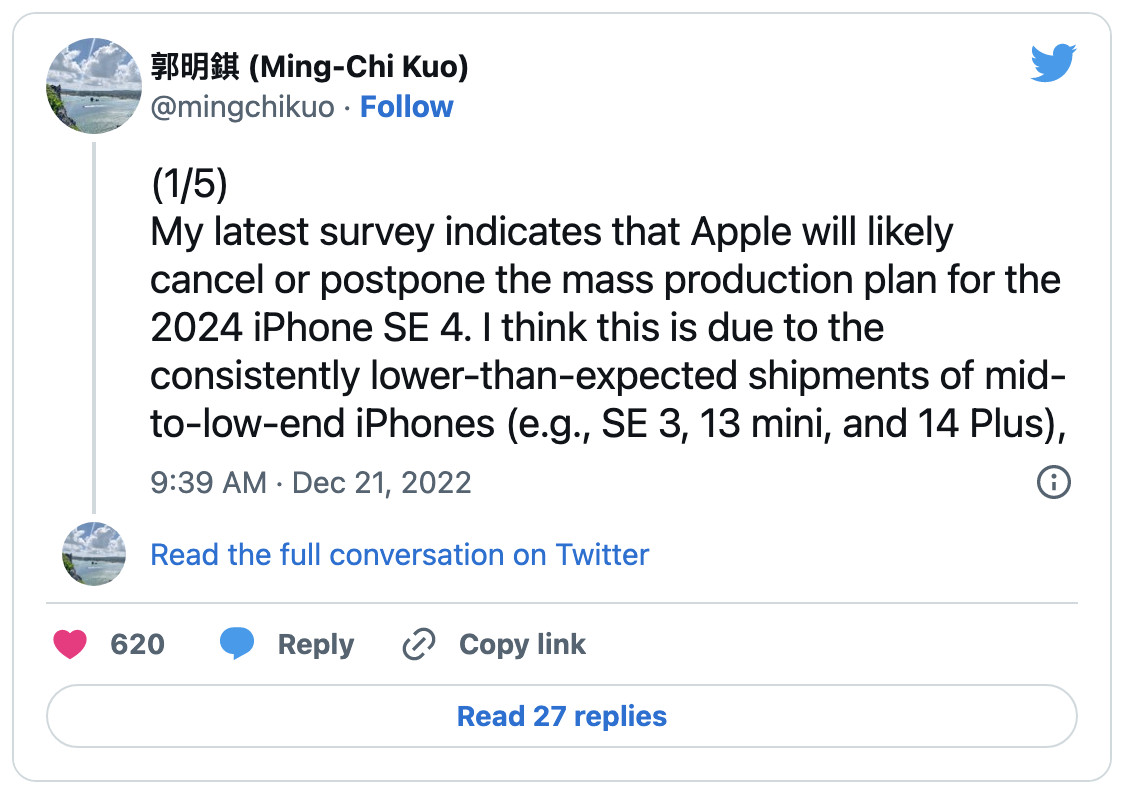
Task: Click the Read 27 replies button
Action: point(562,715)
